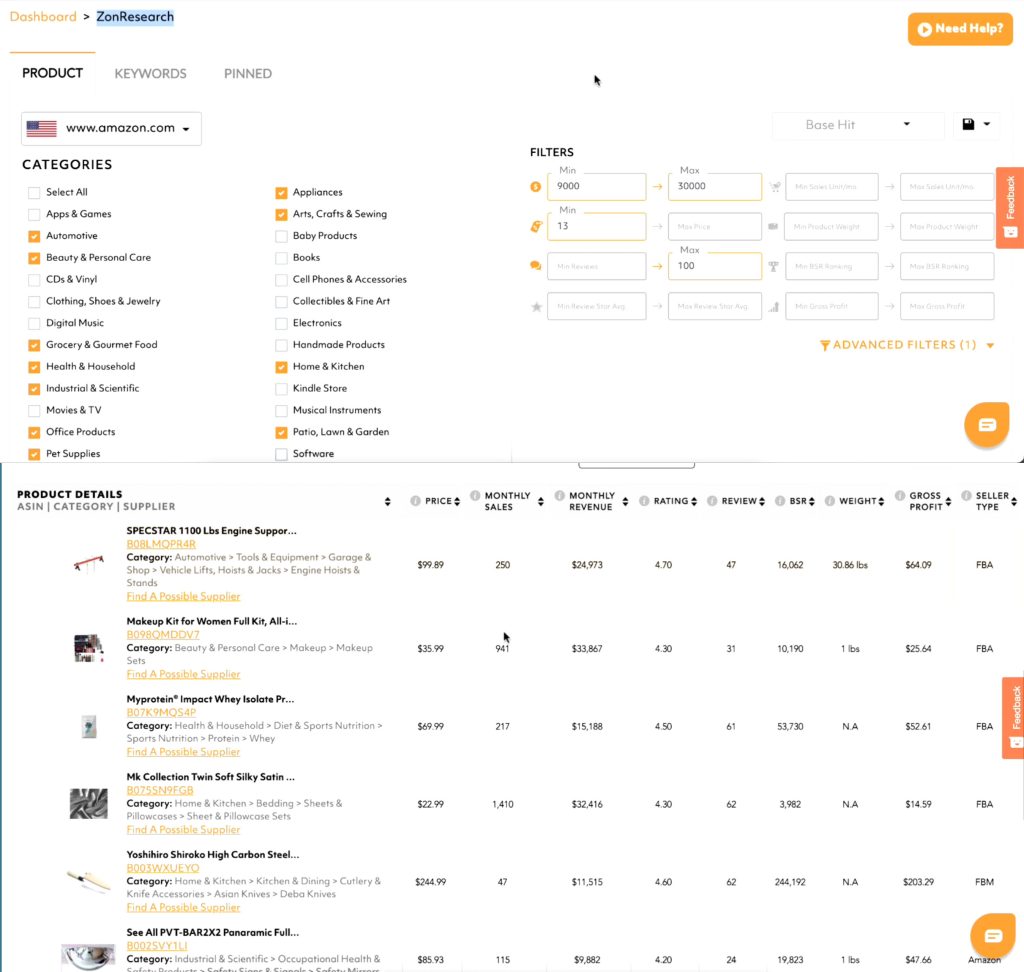This screenshot has width=1024, height=972.
Task: Sort results using PRODUCT DETAILS sort arrows
Action: click(x=388, y=502)
